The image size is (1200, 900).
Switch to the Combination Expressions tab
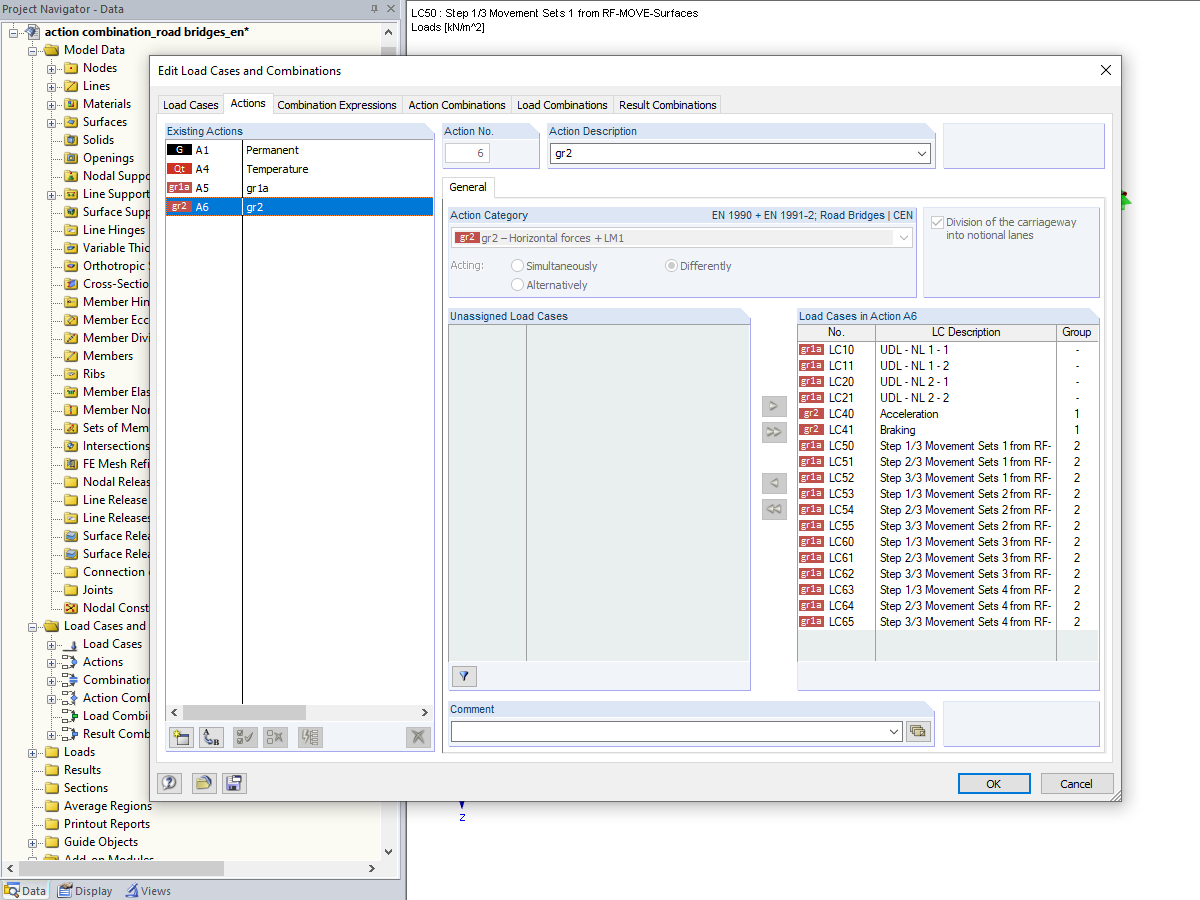point(337,105)
